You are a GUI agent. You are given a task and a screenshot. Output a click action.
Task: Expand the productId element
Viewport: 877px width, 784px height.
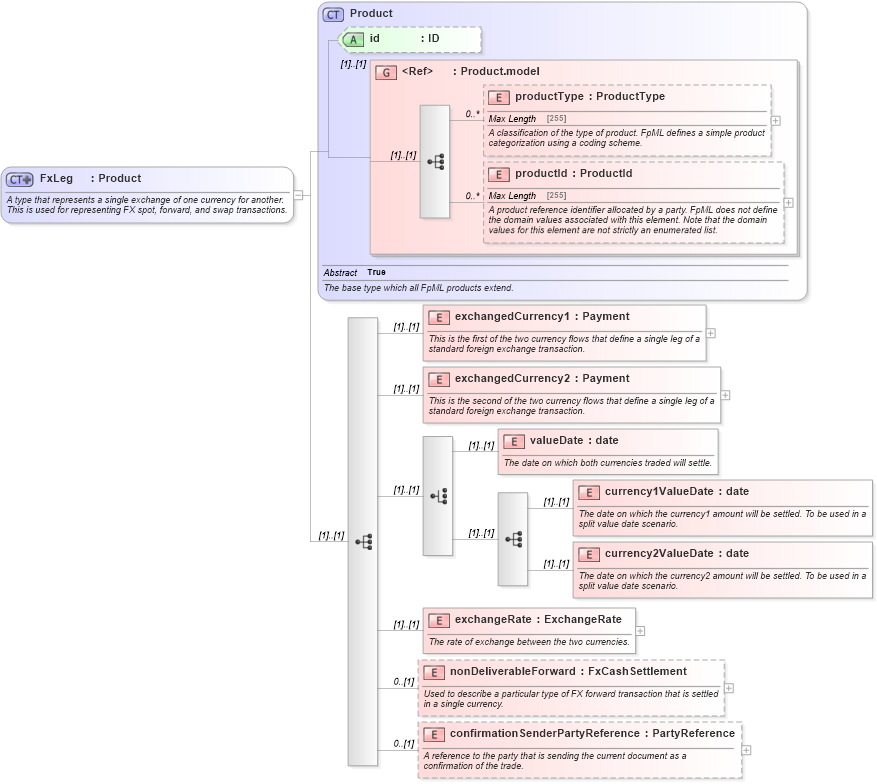pyautogui.click(x=789, y=203)
